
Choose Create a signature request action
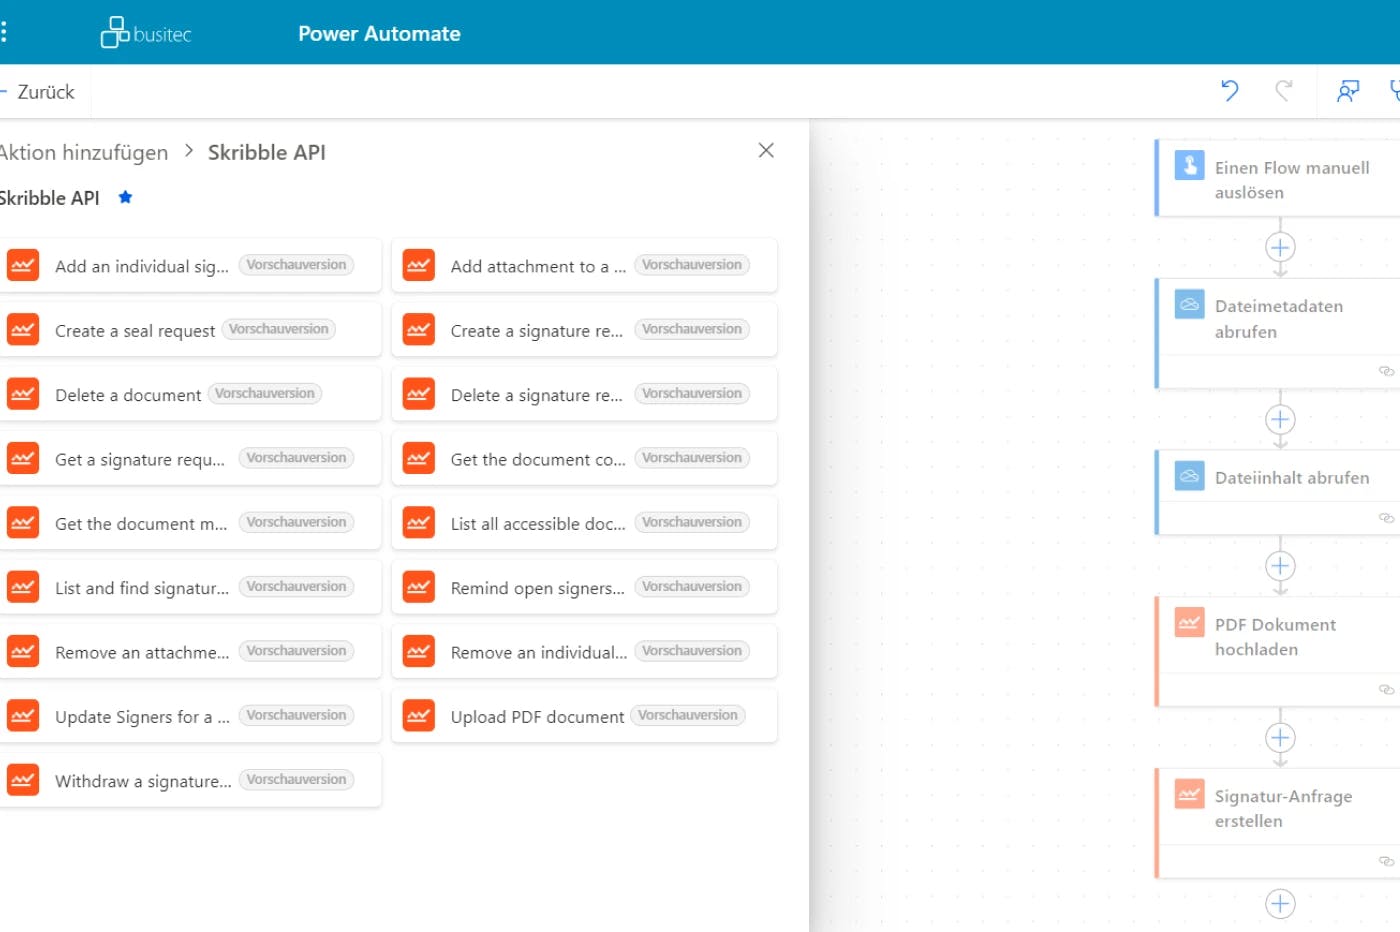584,330
